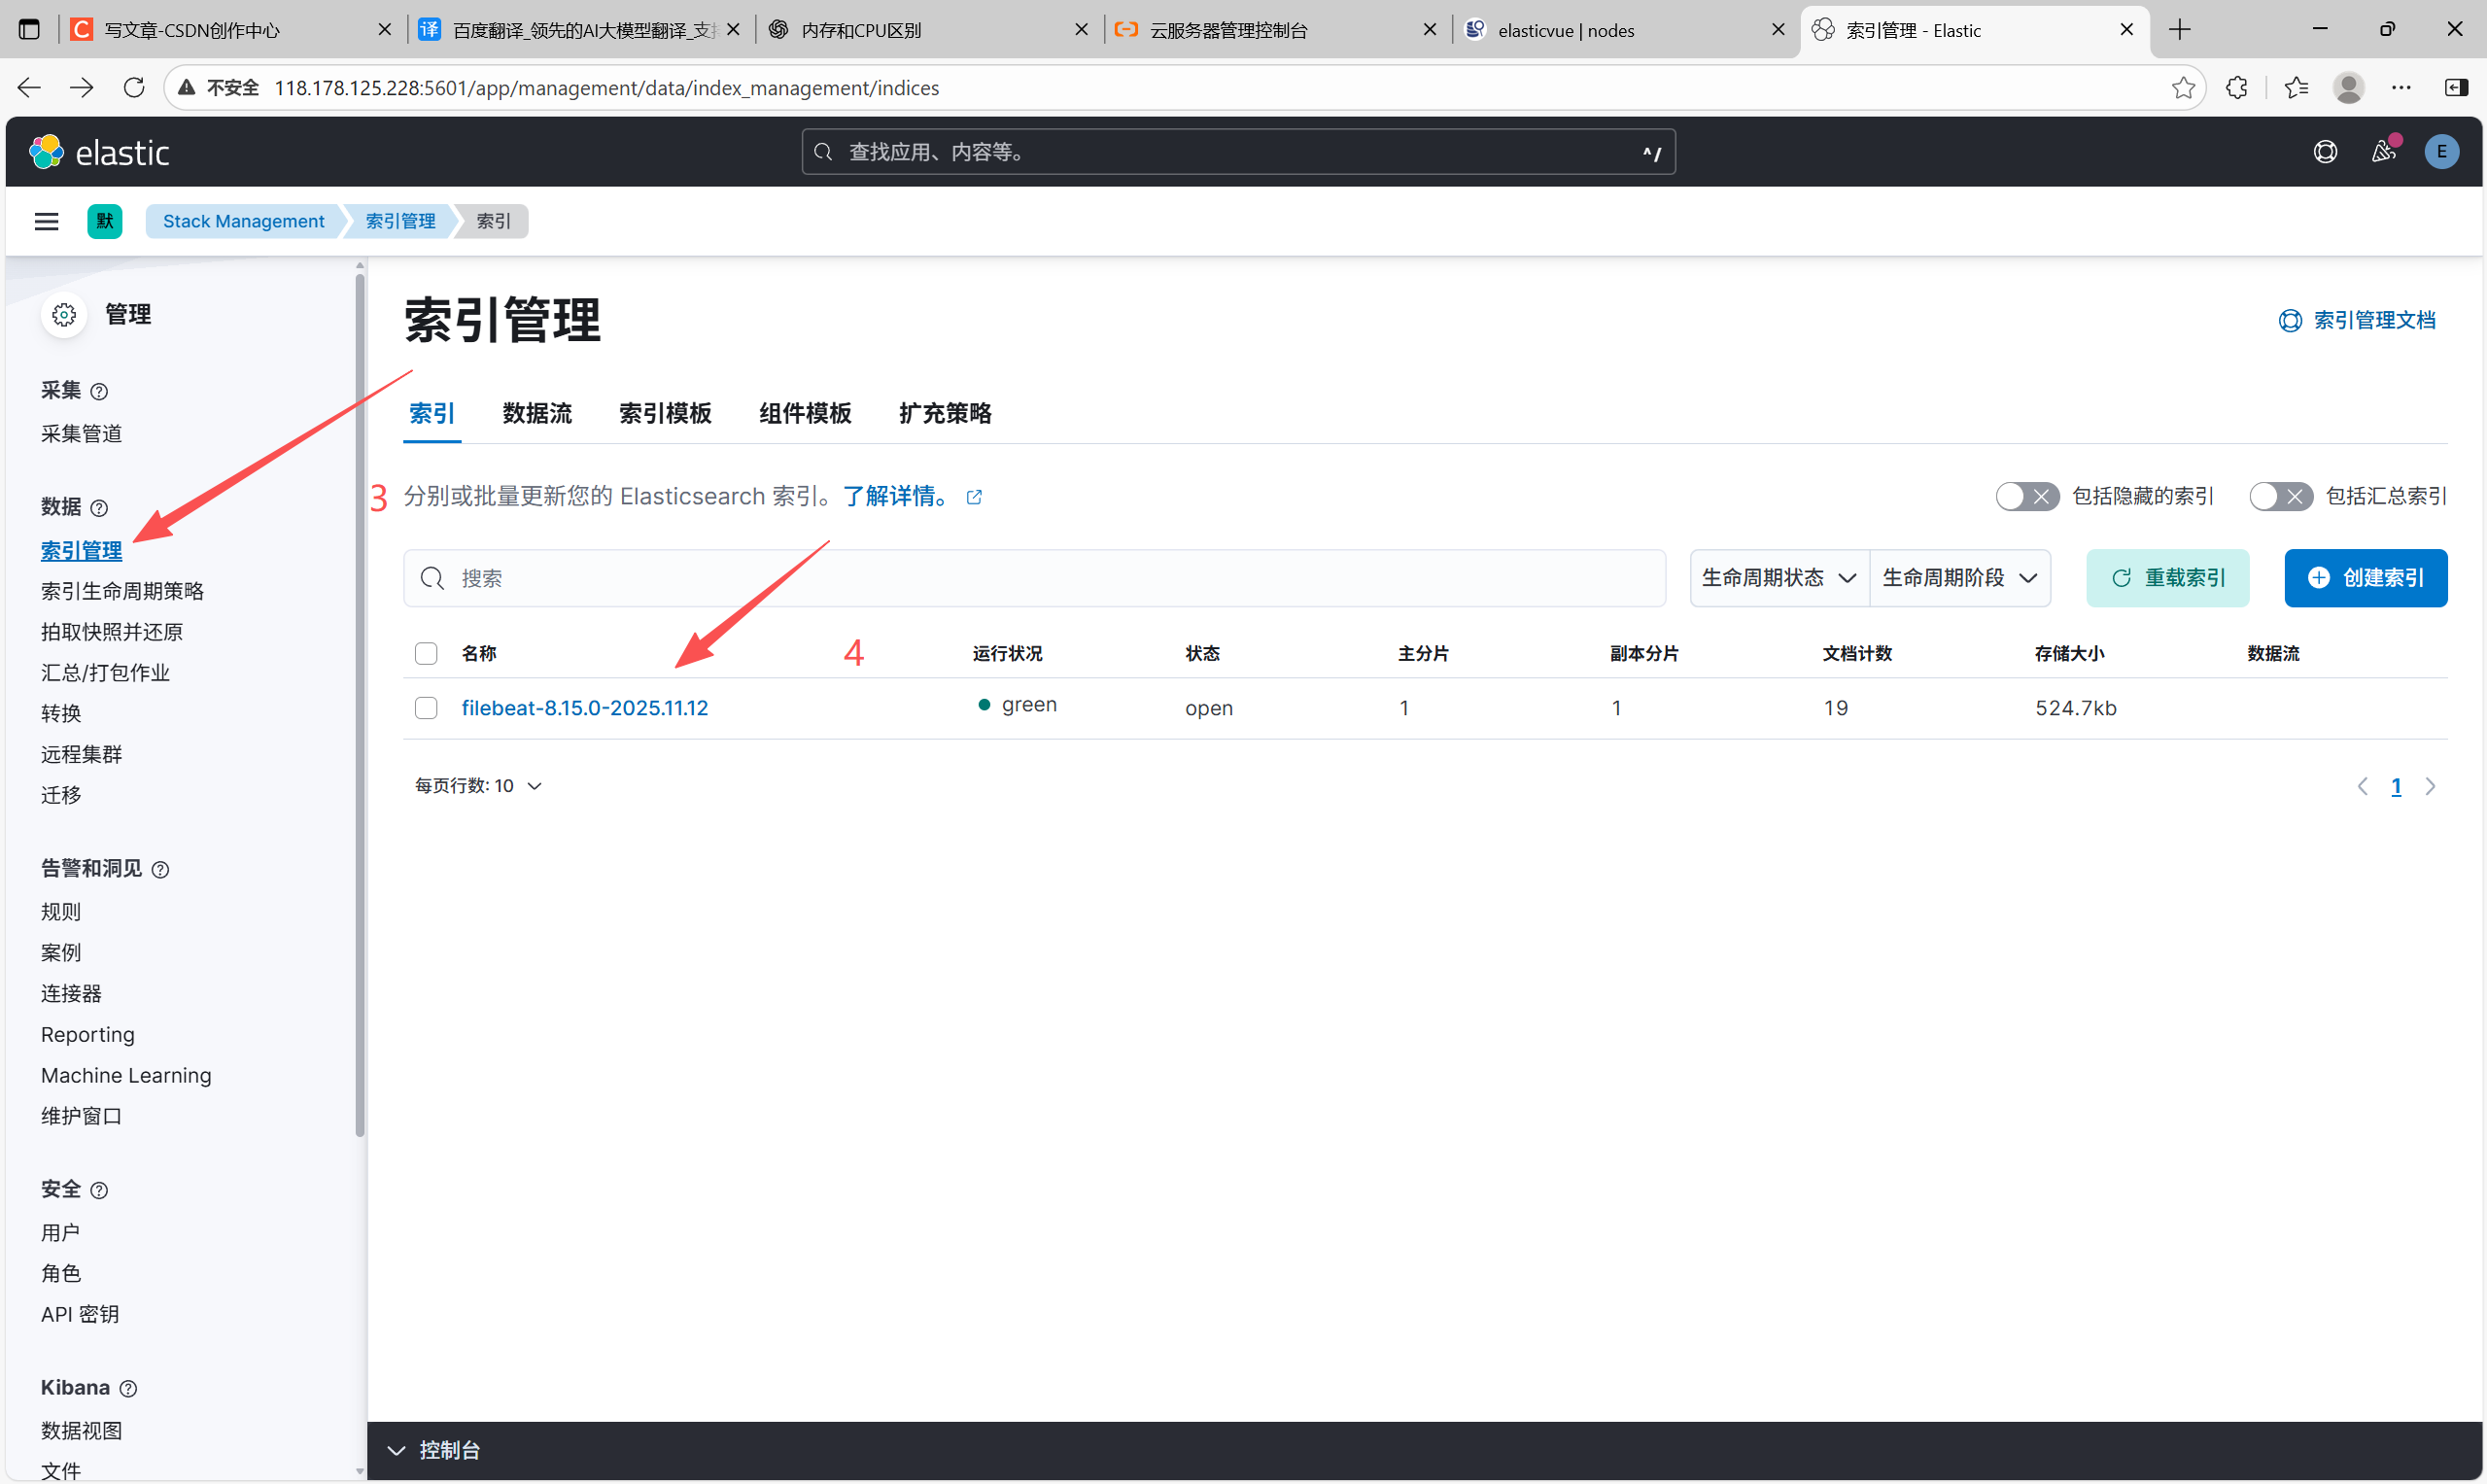This screenshot has width=2487, height=1484.
Task: Switch to the 索引模板 tab
Action: pos(665,413)
